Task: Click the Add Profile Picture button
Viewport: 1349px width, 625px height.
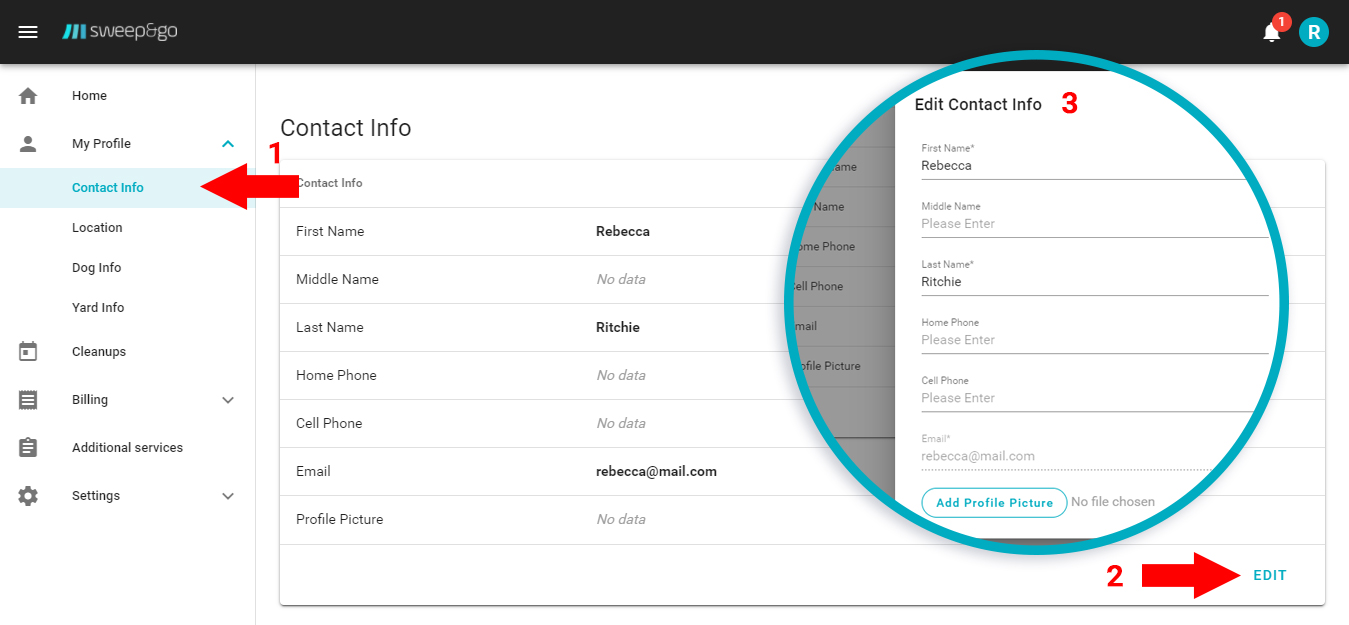Action: click(994, 502)
